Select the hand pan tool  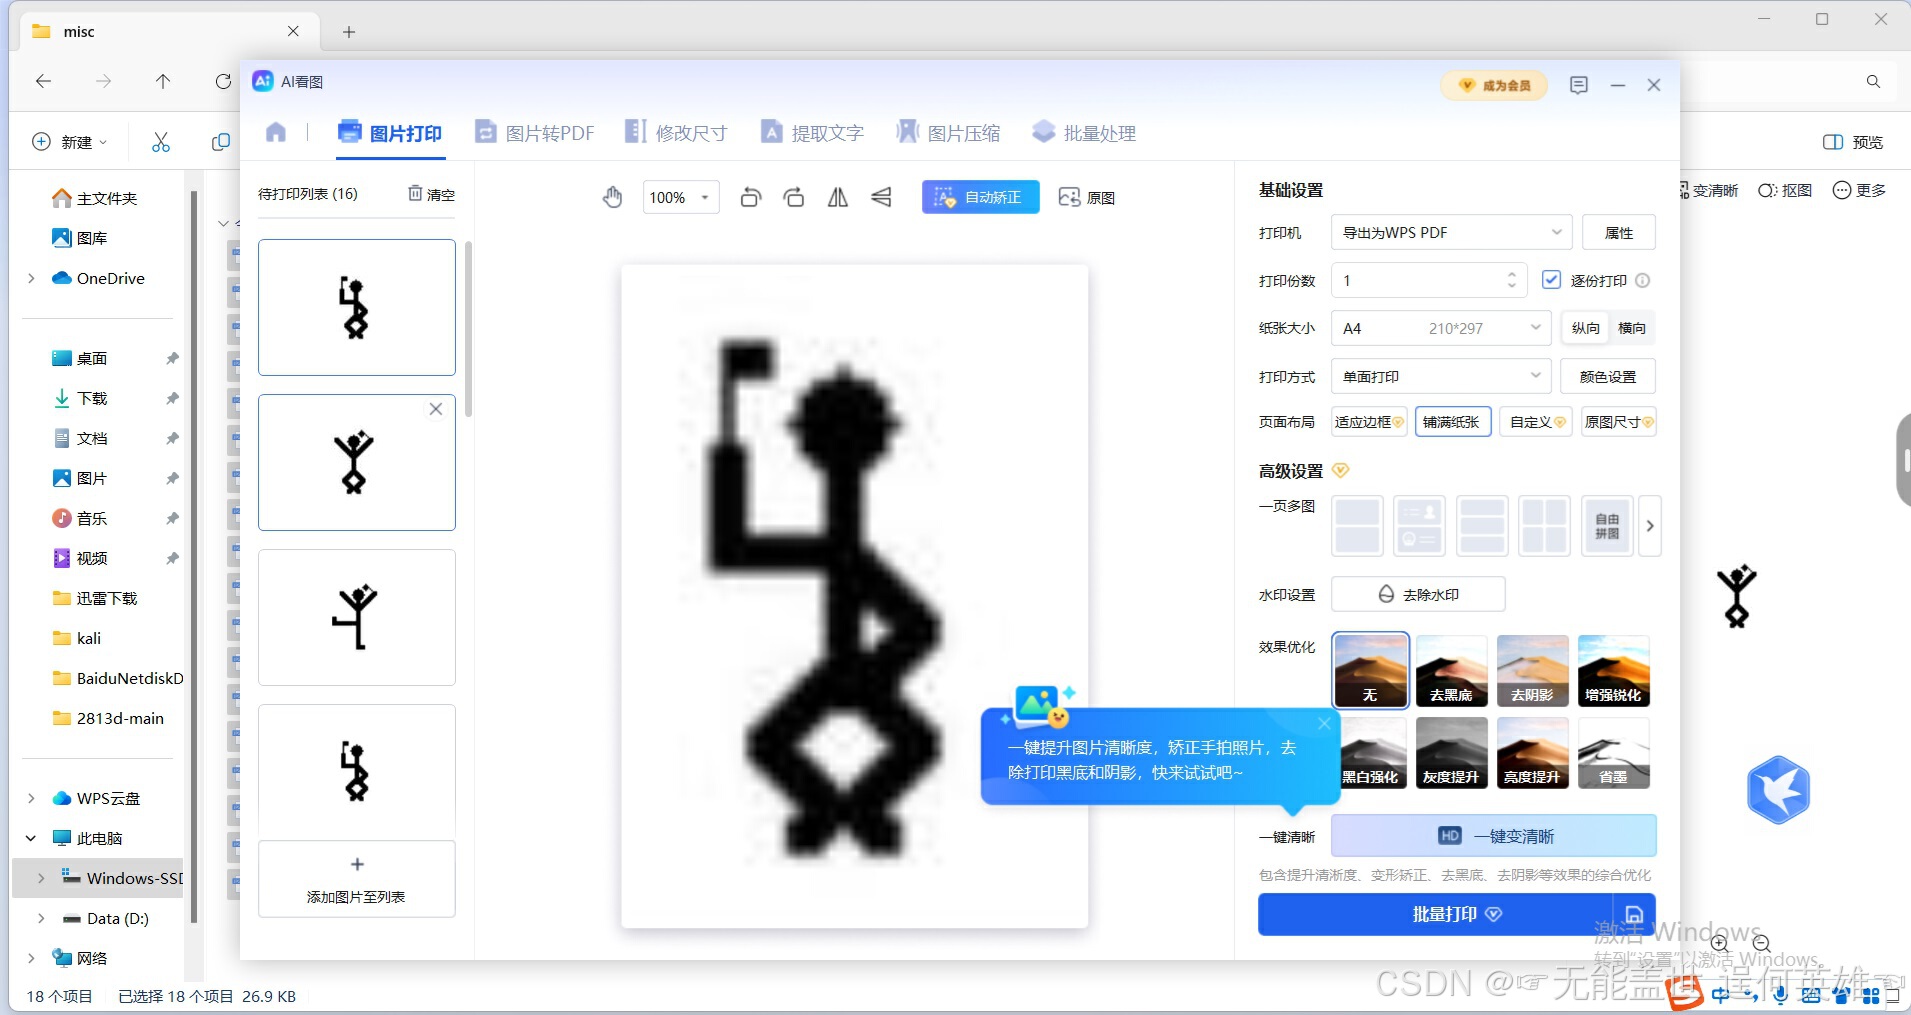click(x=613, y=198)
